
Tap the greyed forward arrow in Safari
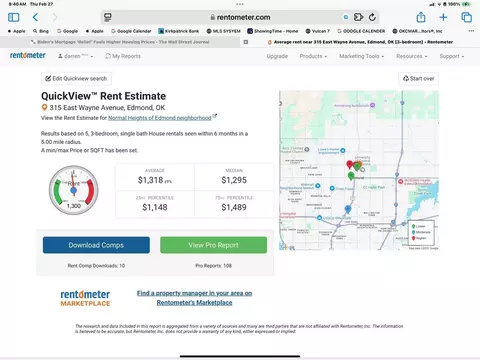pos(55,17)
